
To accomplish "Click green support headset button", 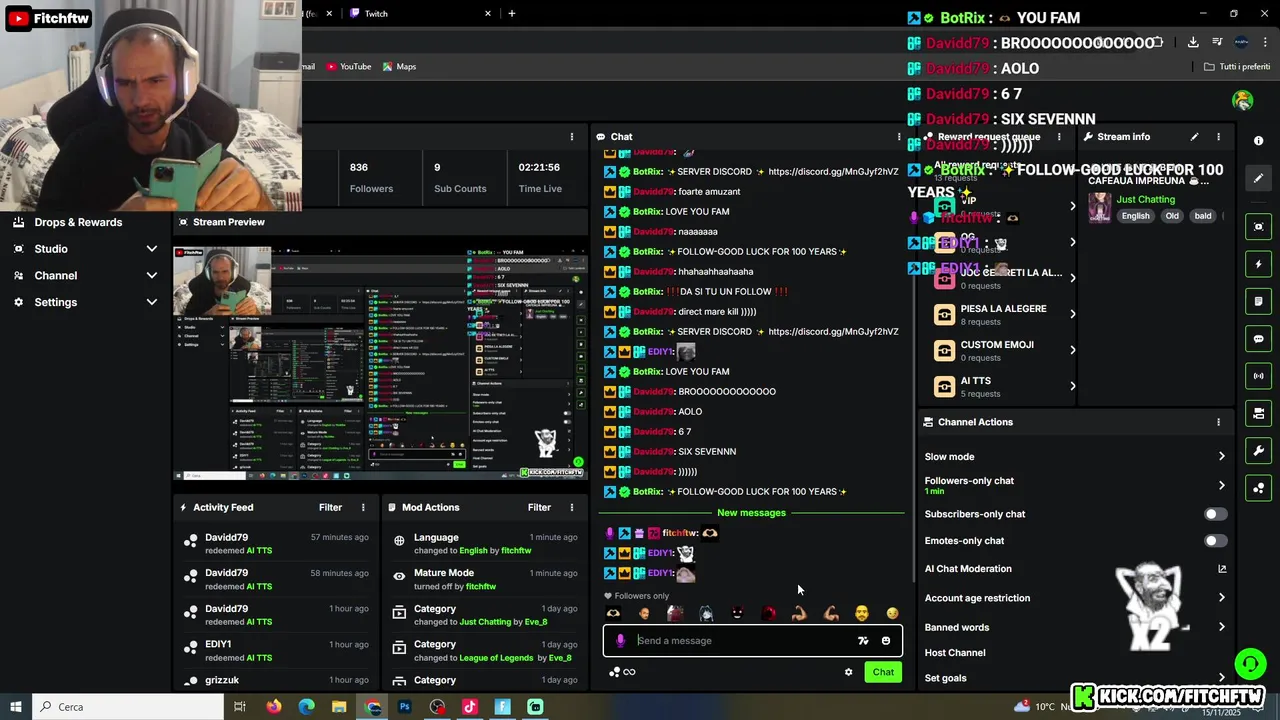I will tap(1249, 664).
